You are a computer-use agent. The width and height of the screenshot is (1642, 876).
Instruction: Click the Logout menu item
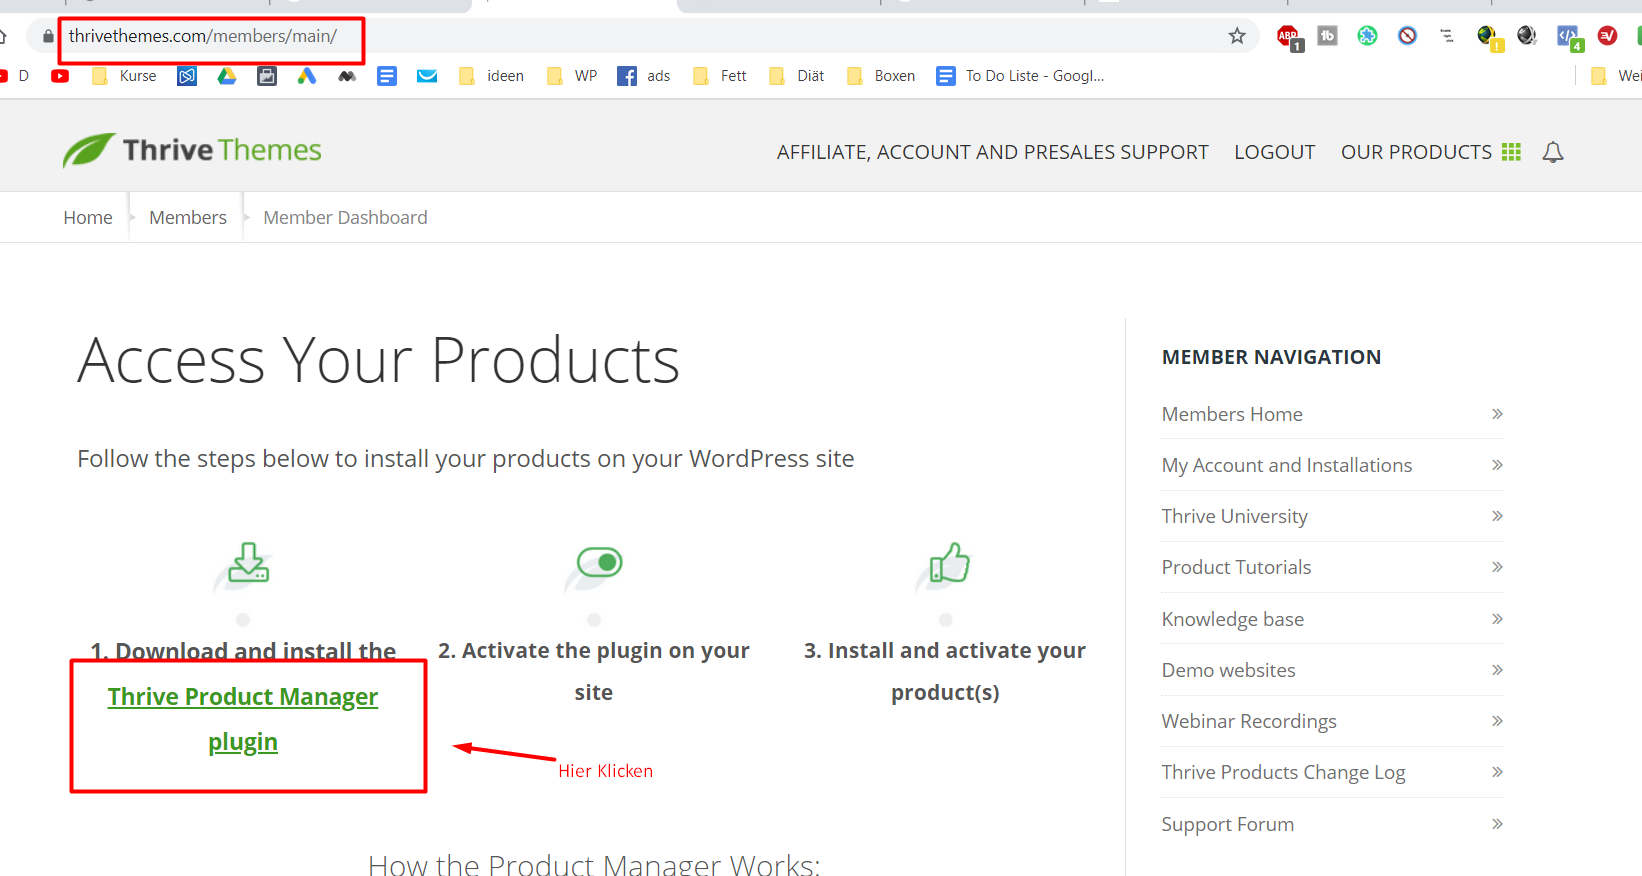1275,152
